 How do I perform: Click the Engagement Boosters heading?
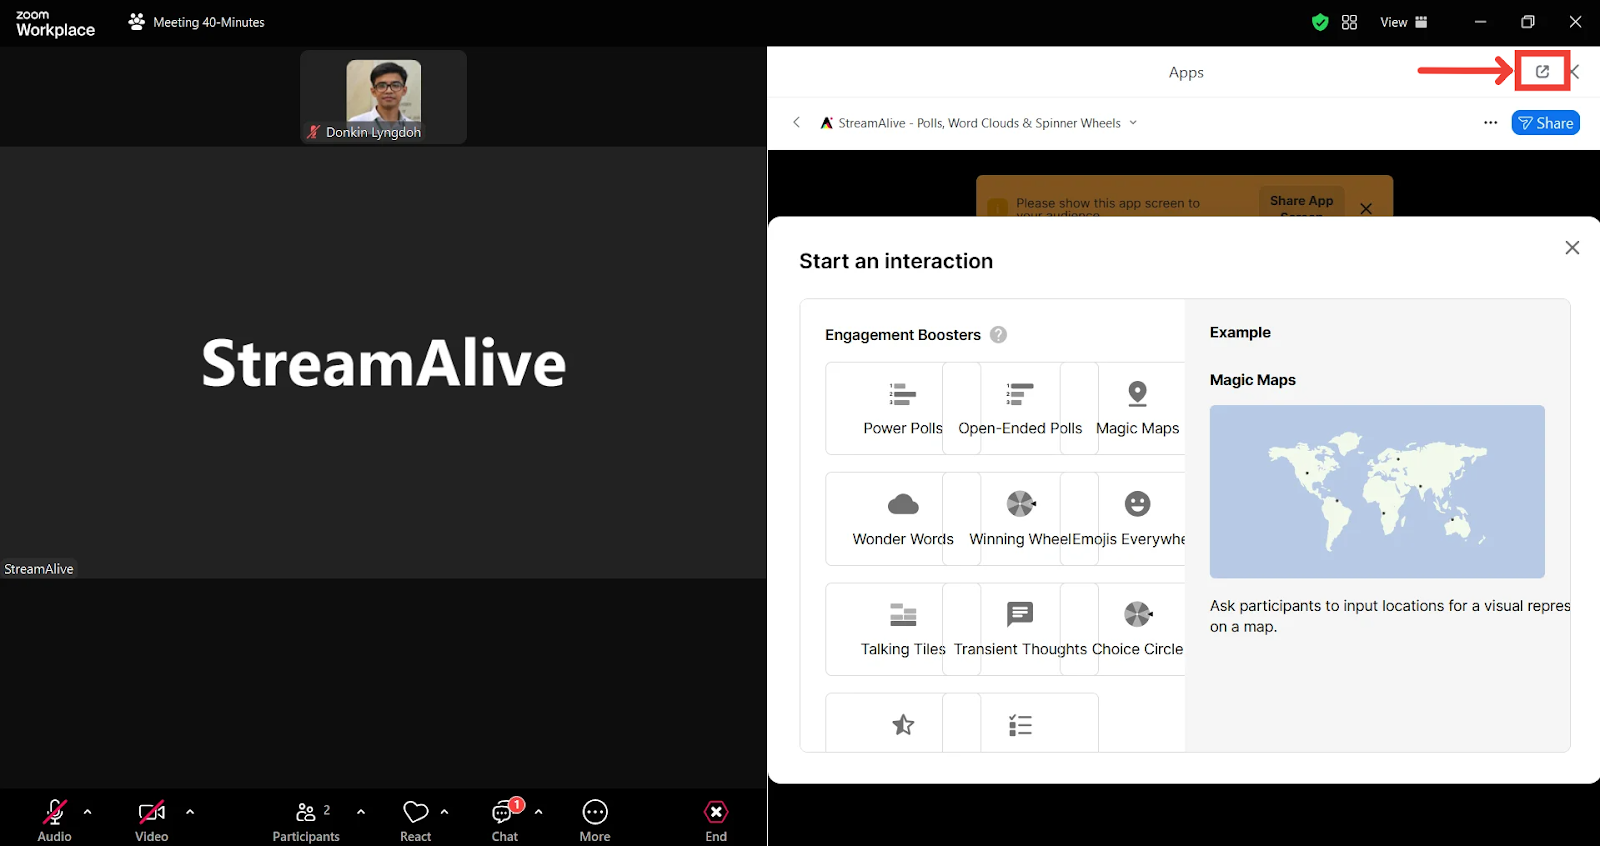[x=903, y=335]
